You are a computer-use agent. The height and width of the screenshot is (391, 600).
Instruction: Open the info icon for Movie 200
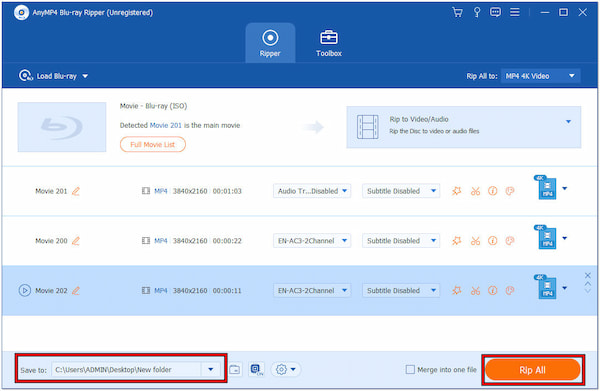pos(492,241)
